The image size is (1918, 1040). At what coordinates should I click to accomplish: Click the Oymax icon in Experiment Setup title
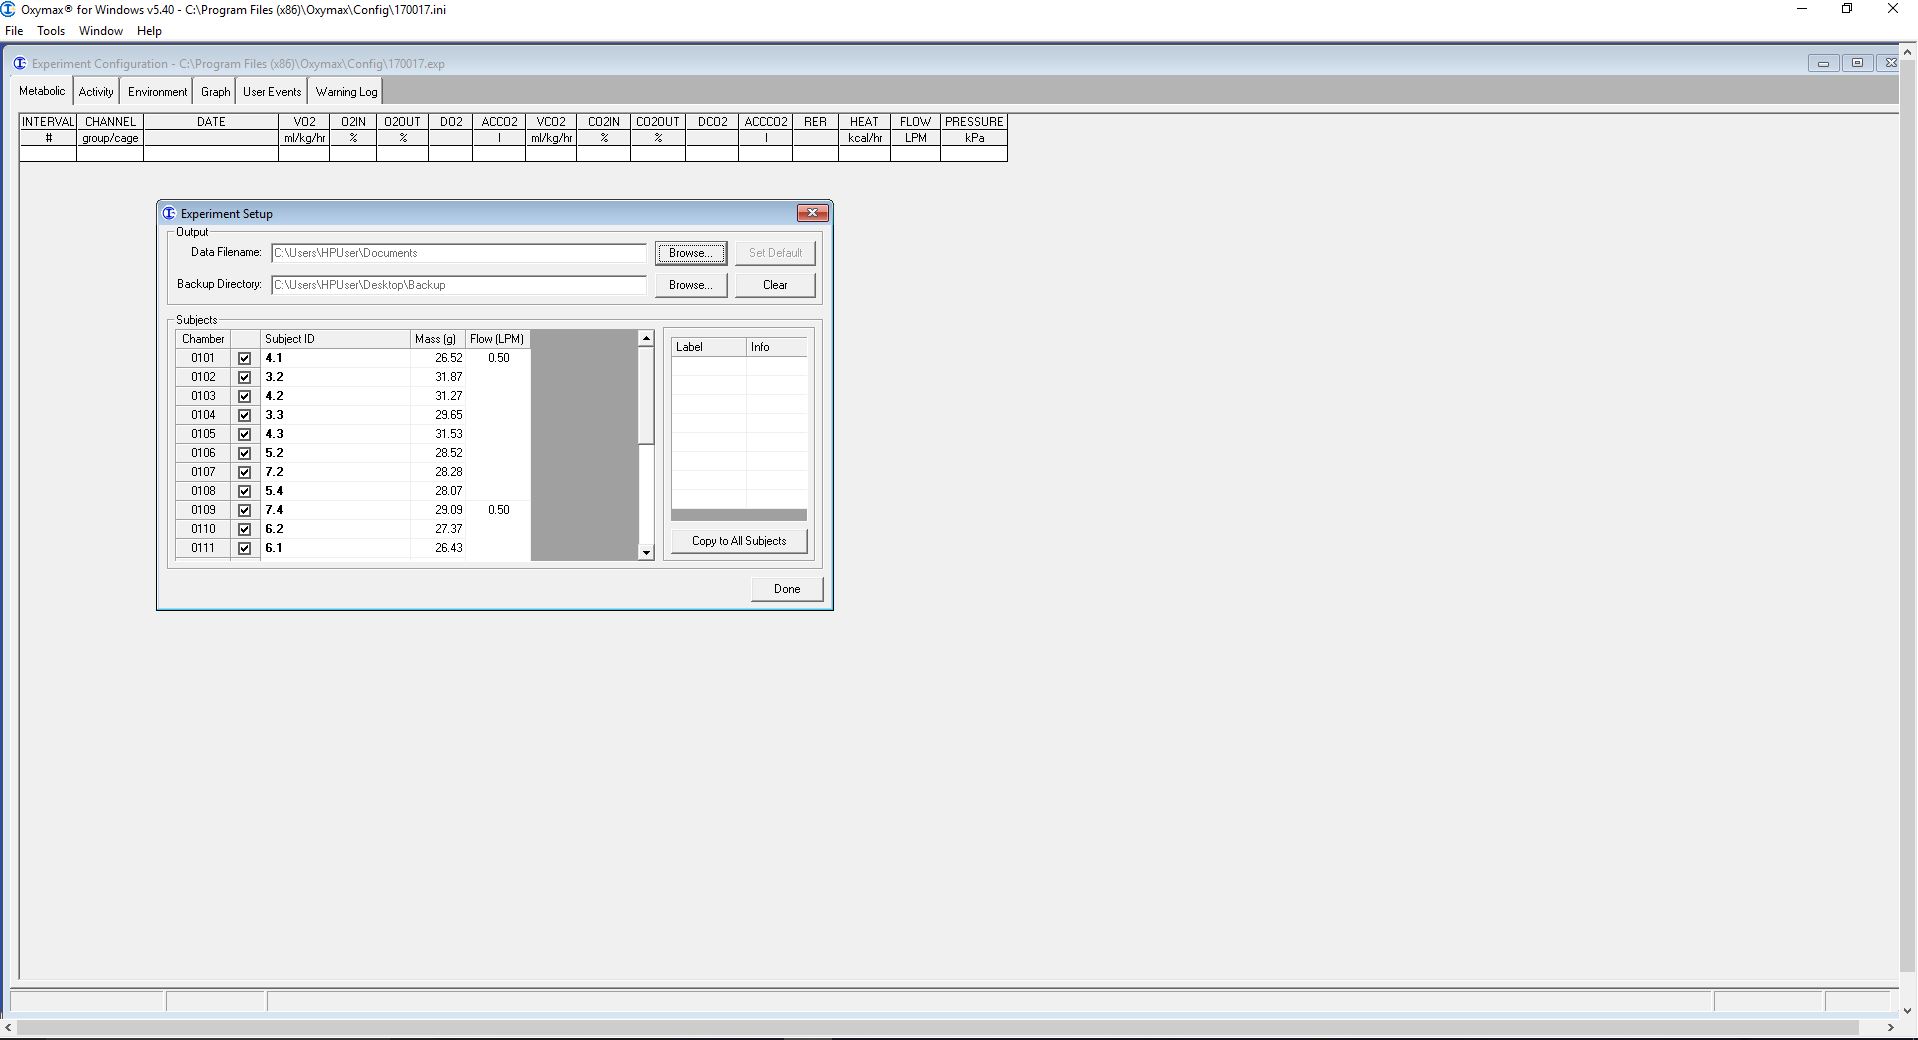169,213
